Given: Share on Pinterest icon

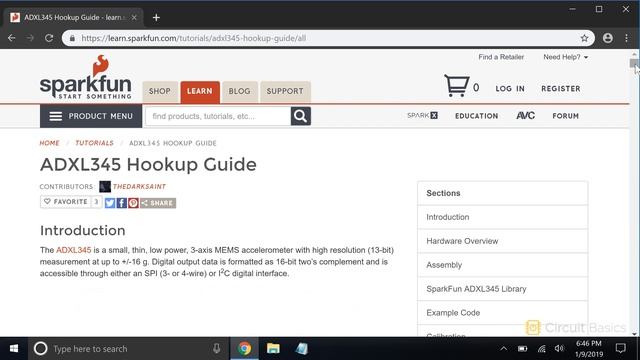Looking at the screenshot, I should [133, 203].
